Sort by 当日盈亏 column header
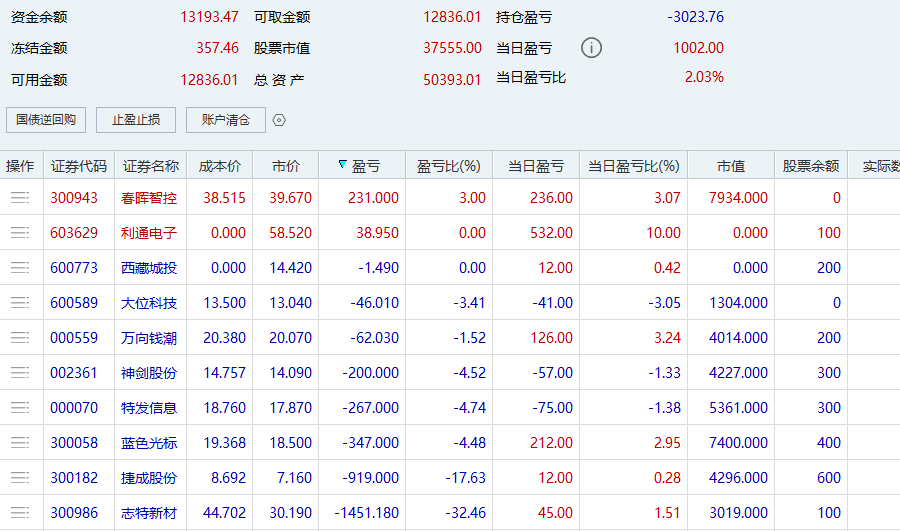The image size is (900, 531). point(535,166)
